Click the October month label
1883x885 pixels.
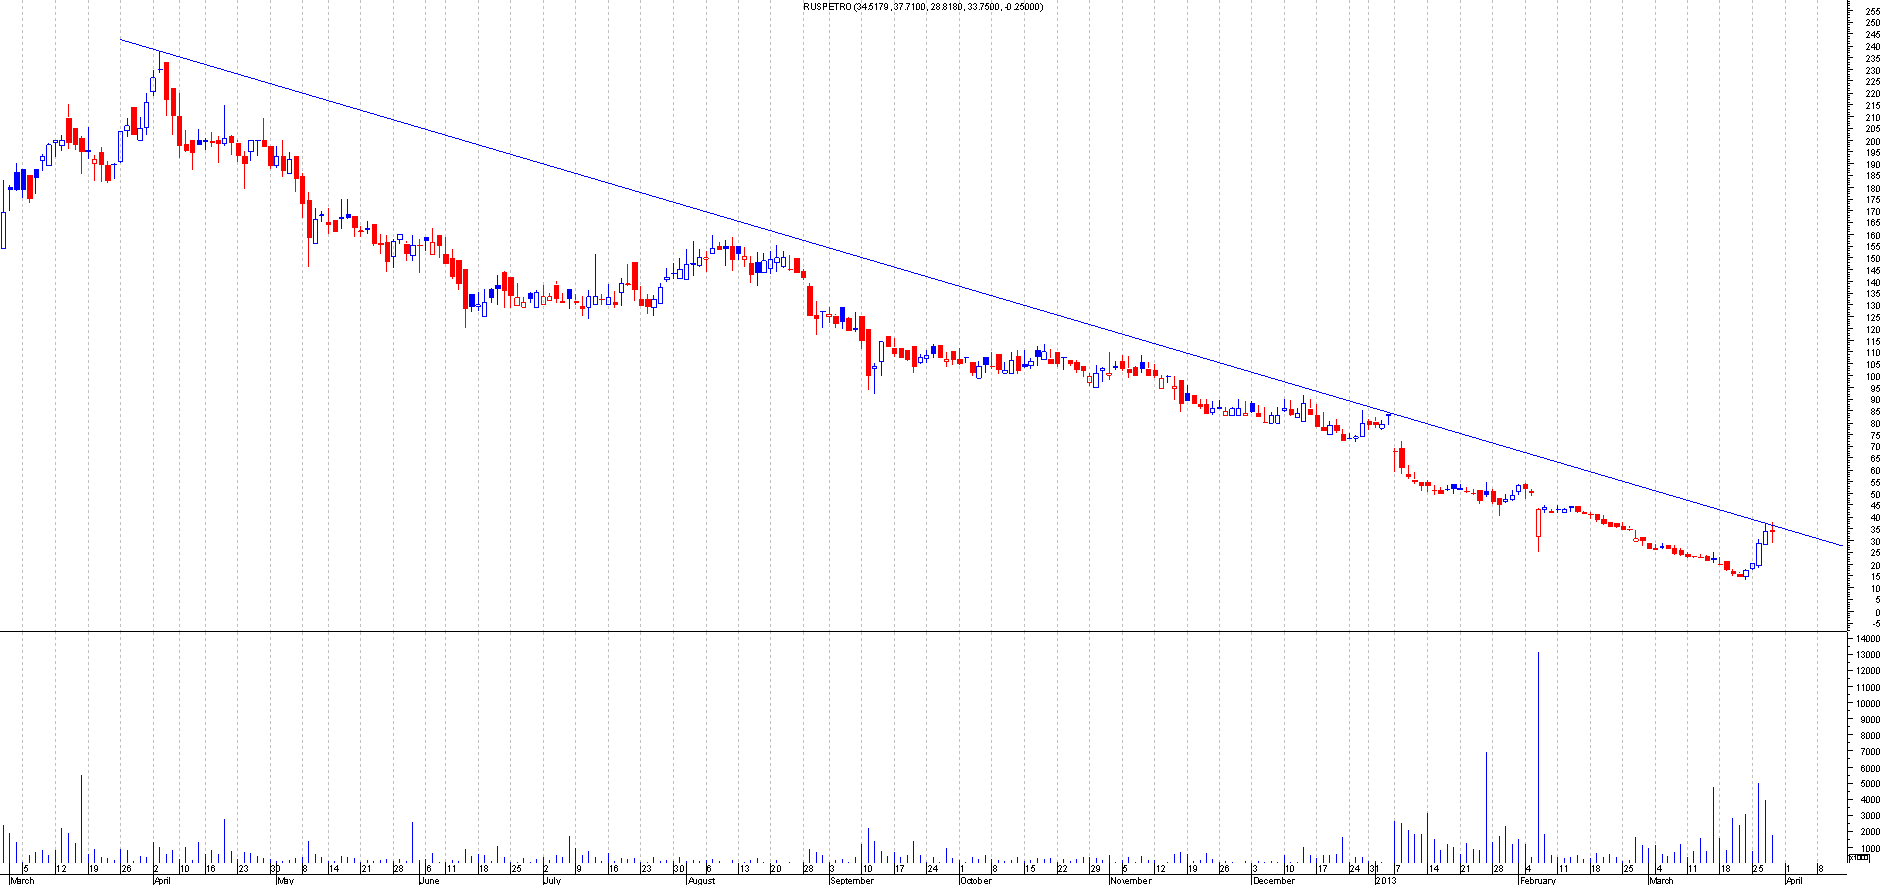click(975, 881)
